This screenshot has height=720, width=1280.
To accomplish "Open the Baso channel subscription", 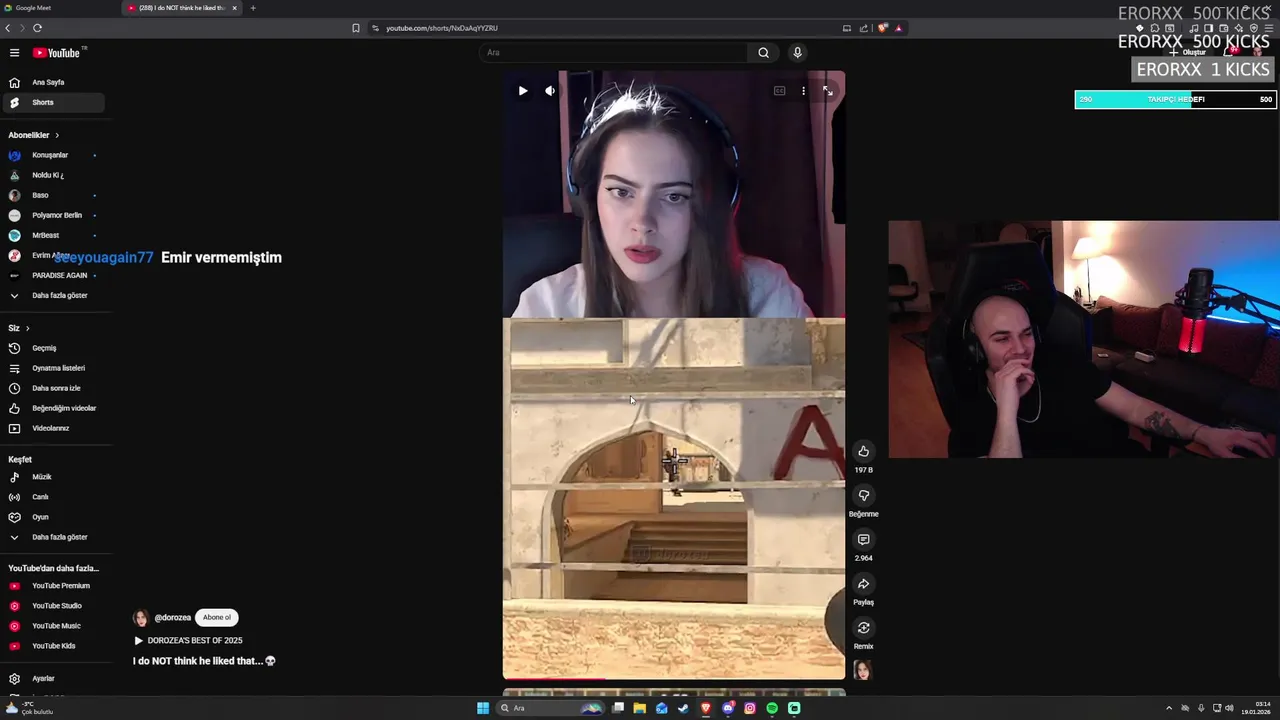I will click(x=52, y=195).
